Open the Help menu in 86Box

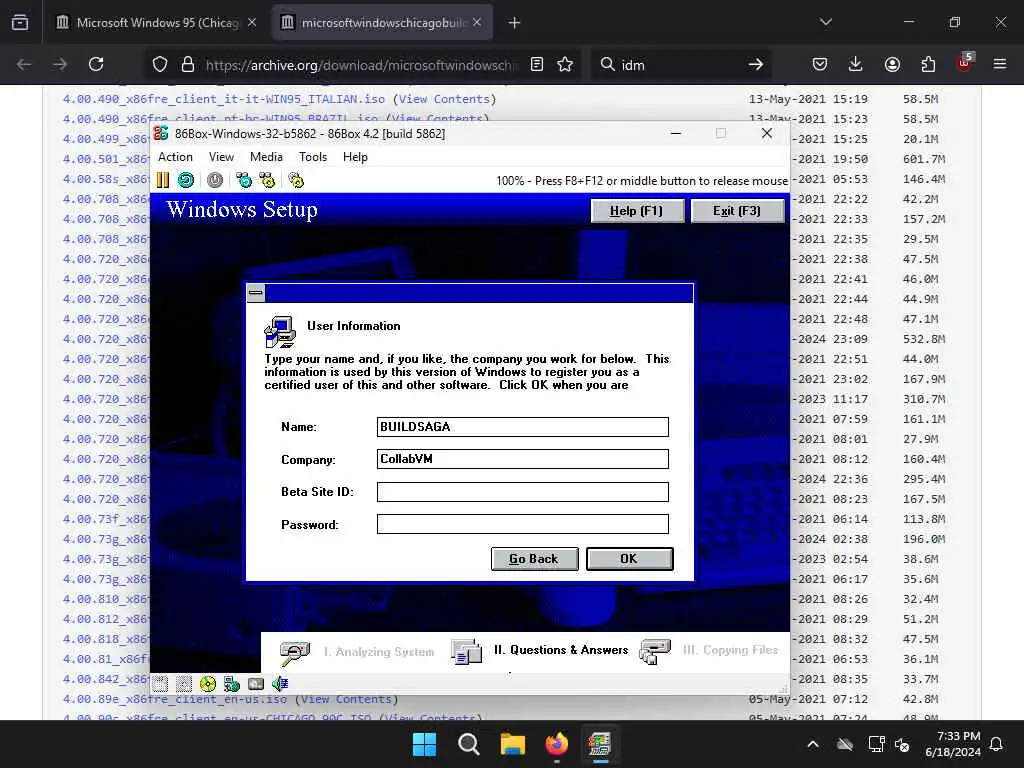355,157
